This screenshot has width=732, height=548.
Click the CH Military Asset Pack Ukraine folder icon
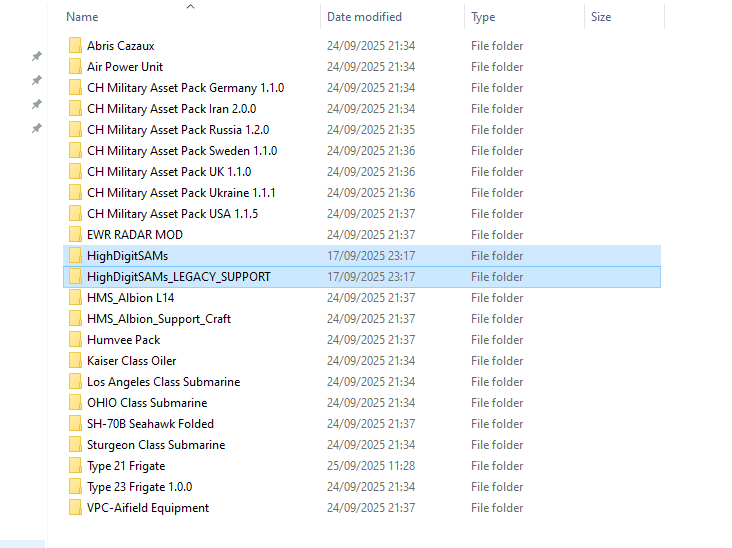[75, 193]
